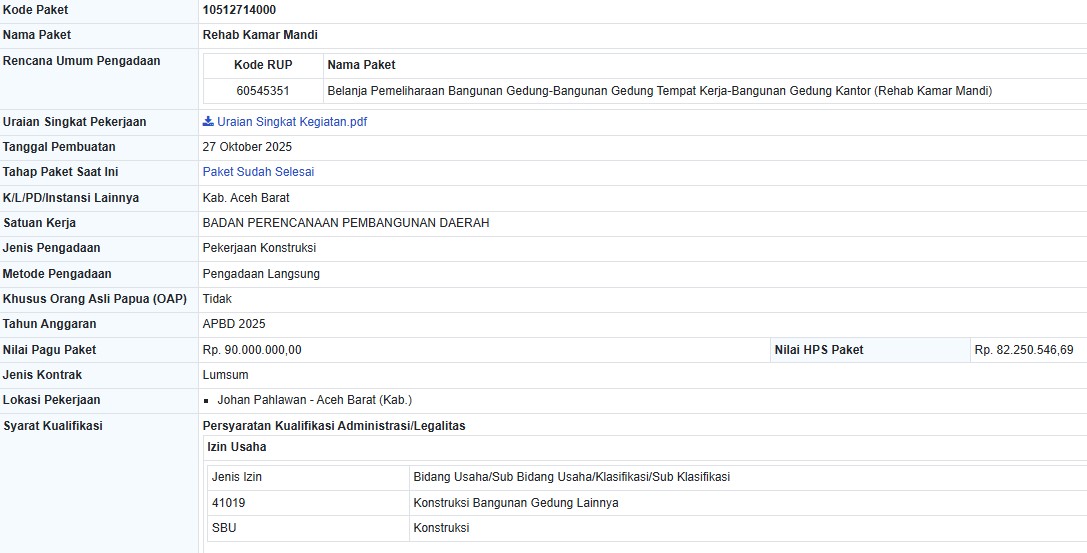Screen dimensions: 1087x553
Task: Select BADAN PERENCANAAN PEMBANGUNAN DAERAH text
Action: (x=345, y=223)
